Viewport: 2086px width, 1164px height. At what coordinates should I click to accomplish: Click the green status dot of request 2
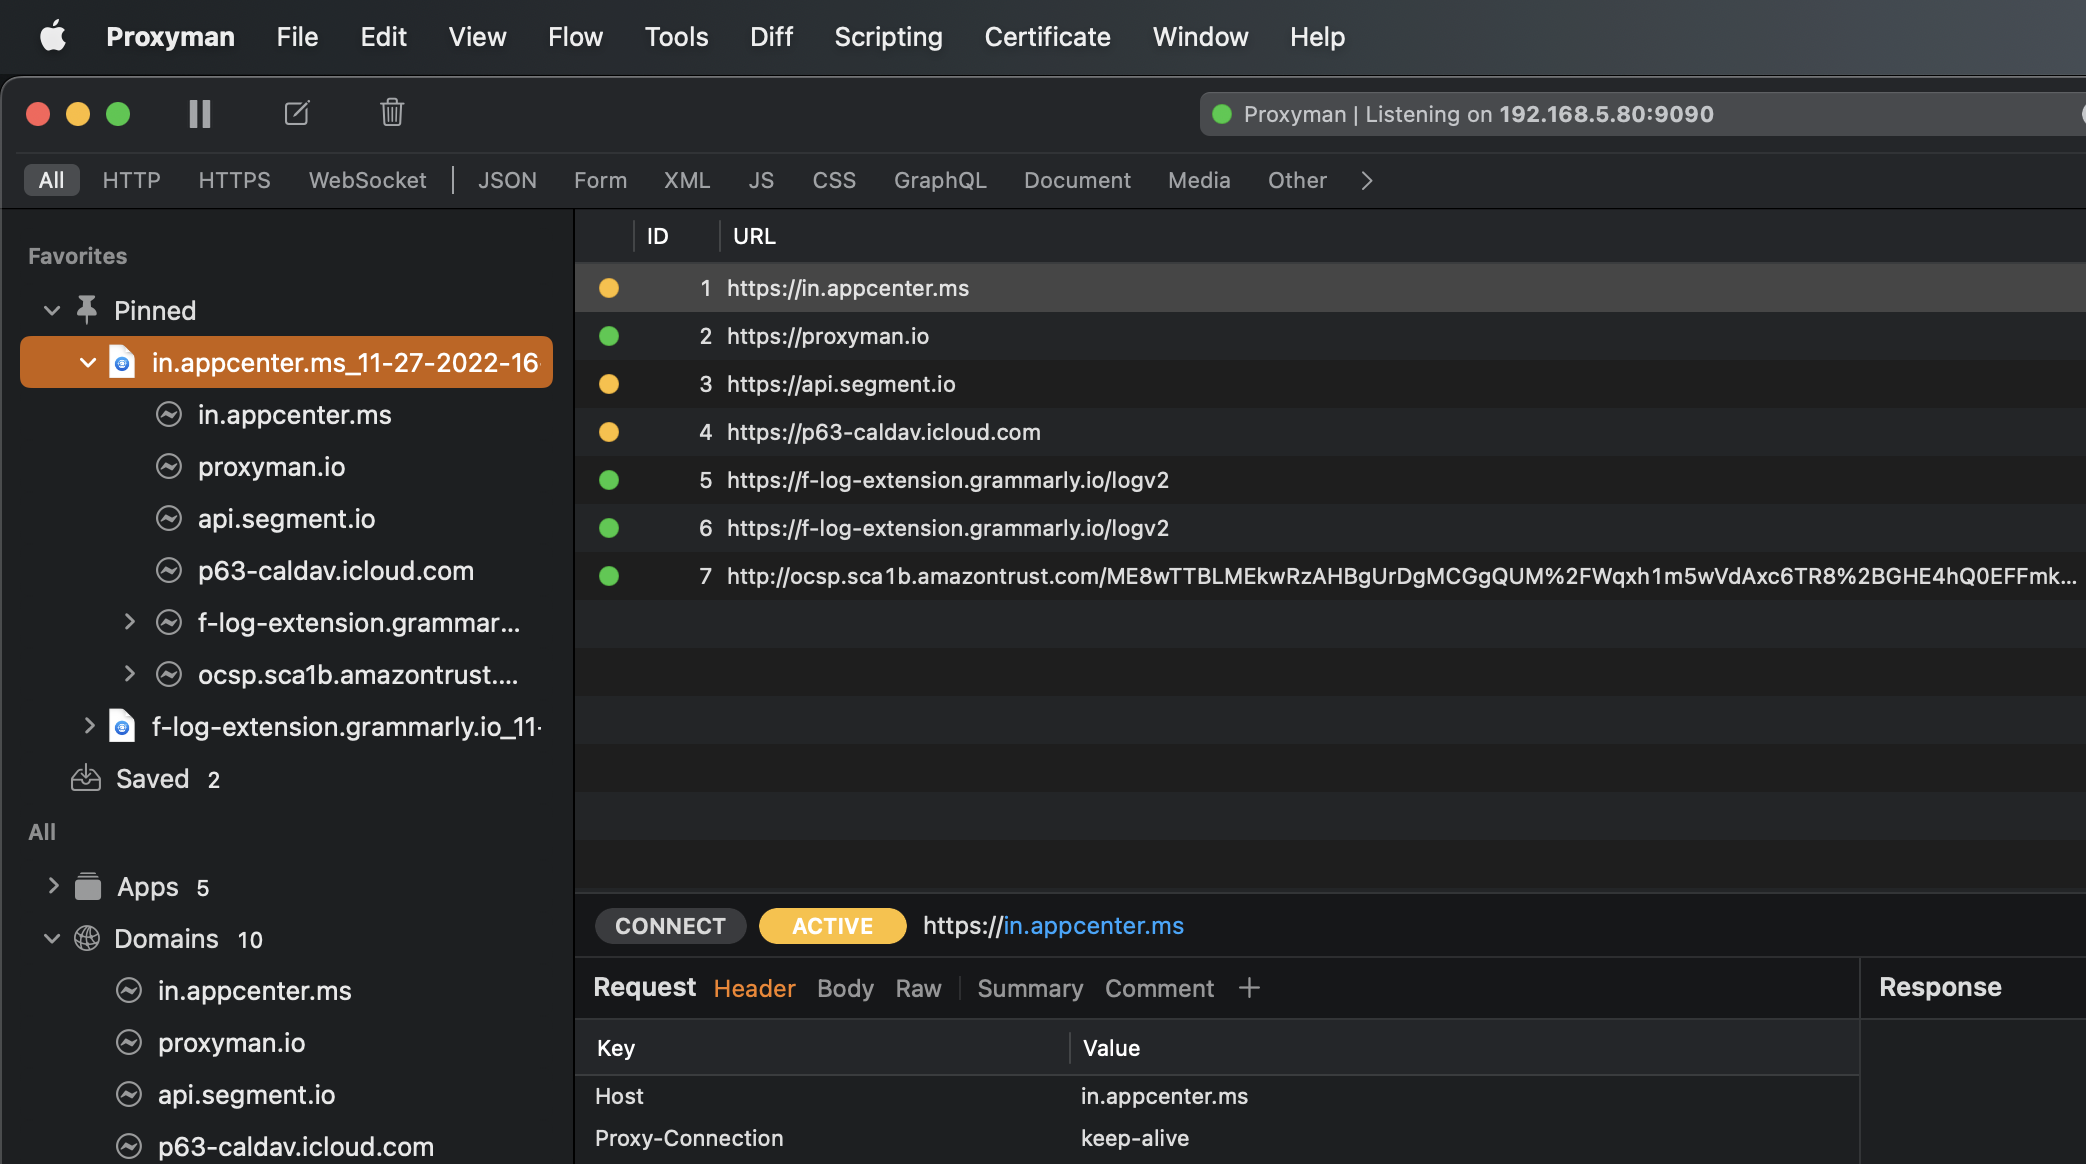609,336
